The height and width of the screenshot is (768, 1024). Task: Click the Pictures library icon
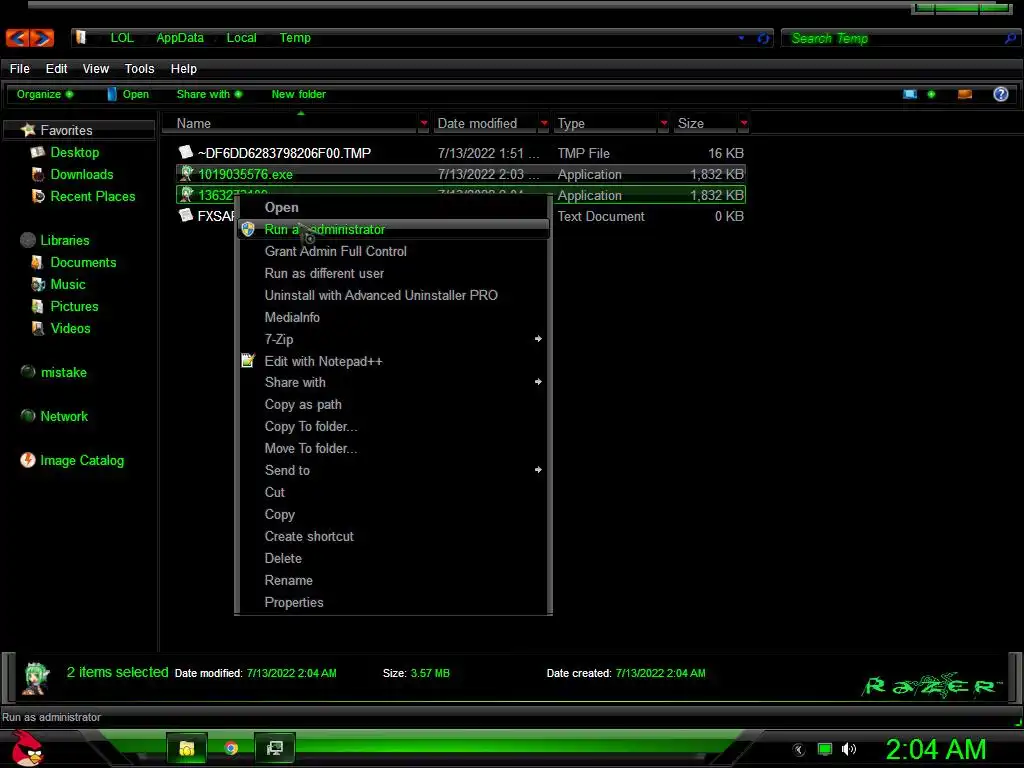38,306
